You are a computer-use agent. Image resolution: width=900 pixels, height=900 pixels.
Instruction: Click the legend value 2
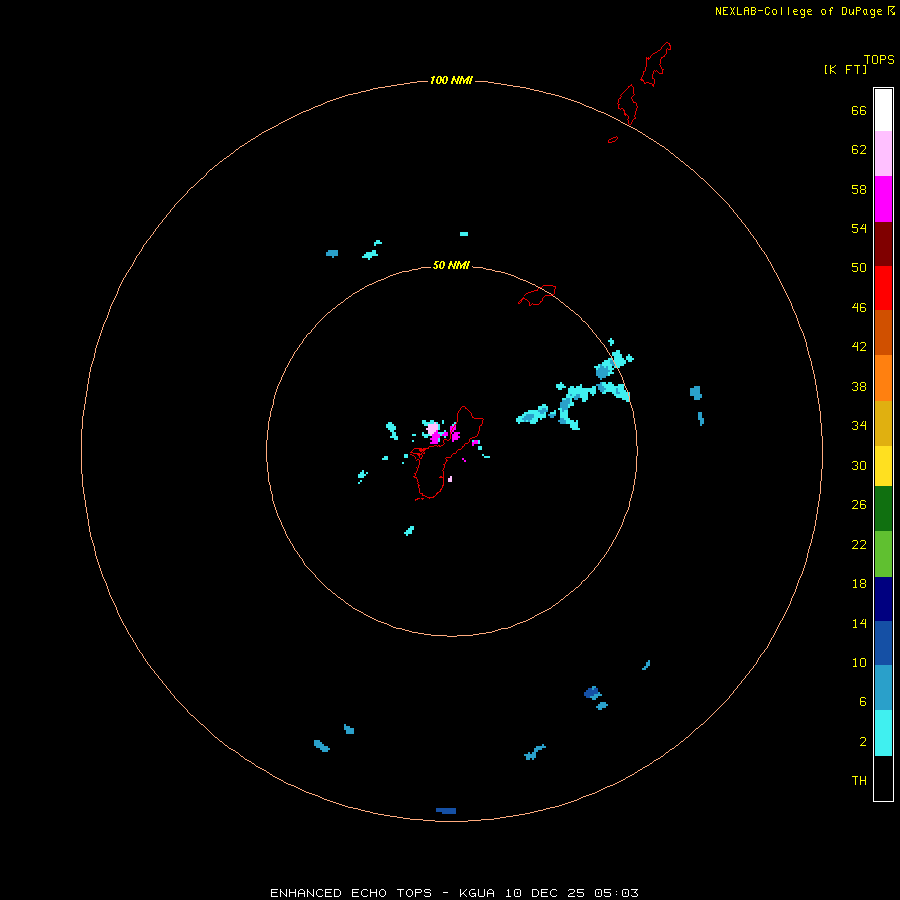tap(863, 742)
